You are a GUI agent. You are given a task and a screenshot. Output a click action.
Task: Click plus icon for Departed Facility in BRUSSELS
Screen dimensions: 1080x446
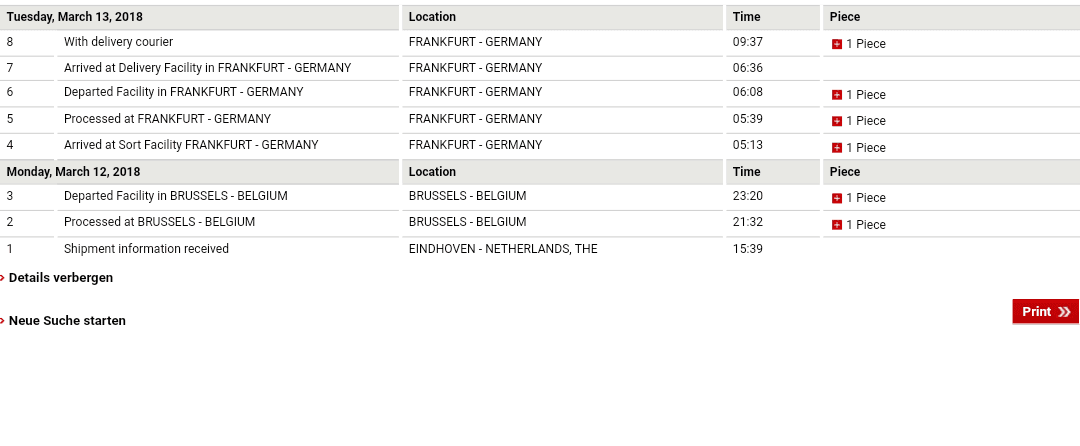click(837, 198)
